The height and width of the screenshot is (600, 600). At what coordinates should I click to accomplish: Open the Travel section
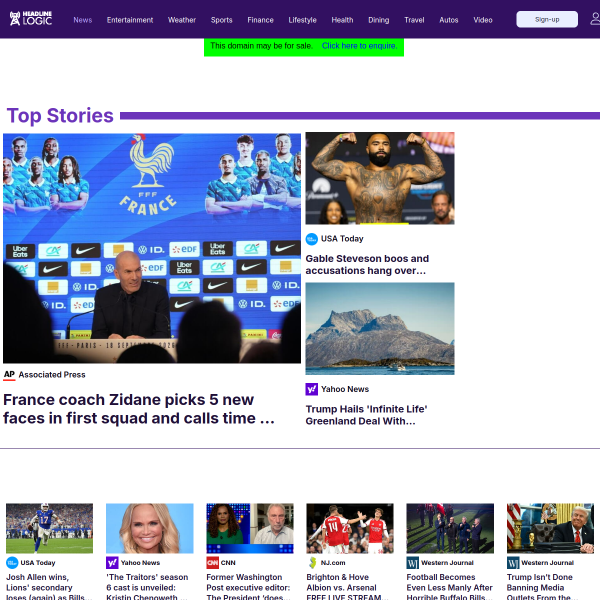pyautogui.click(x=414, y=20)
